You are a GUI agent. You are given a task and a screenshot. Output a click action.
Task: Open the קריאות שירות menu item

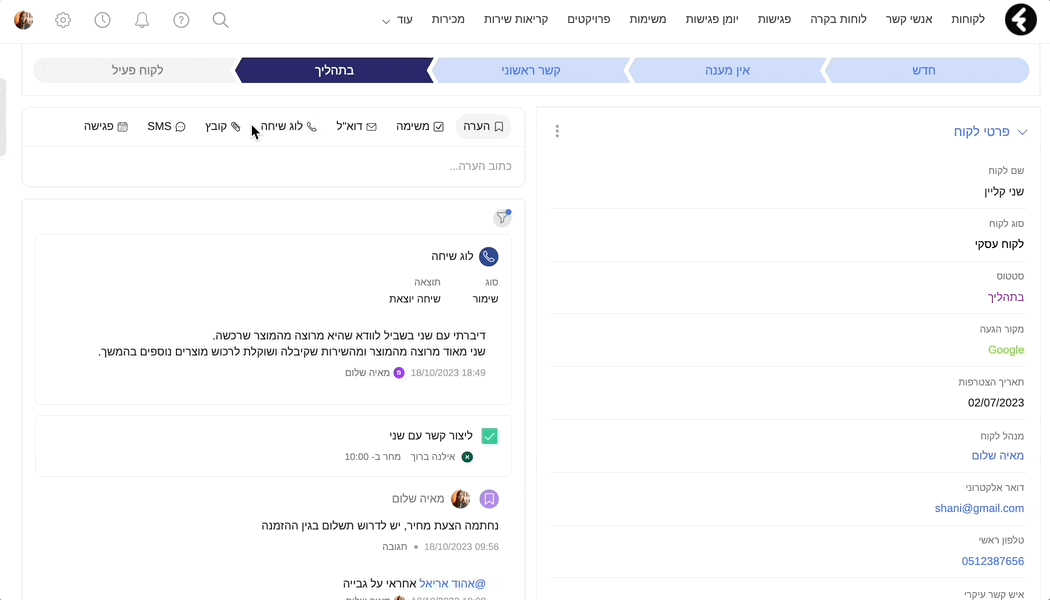pyautogui.click(x=516, y=19)
